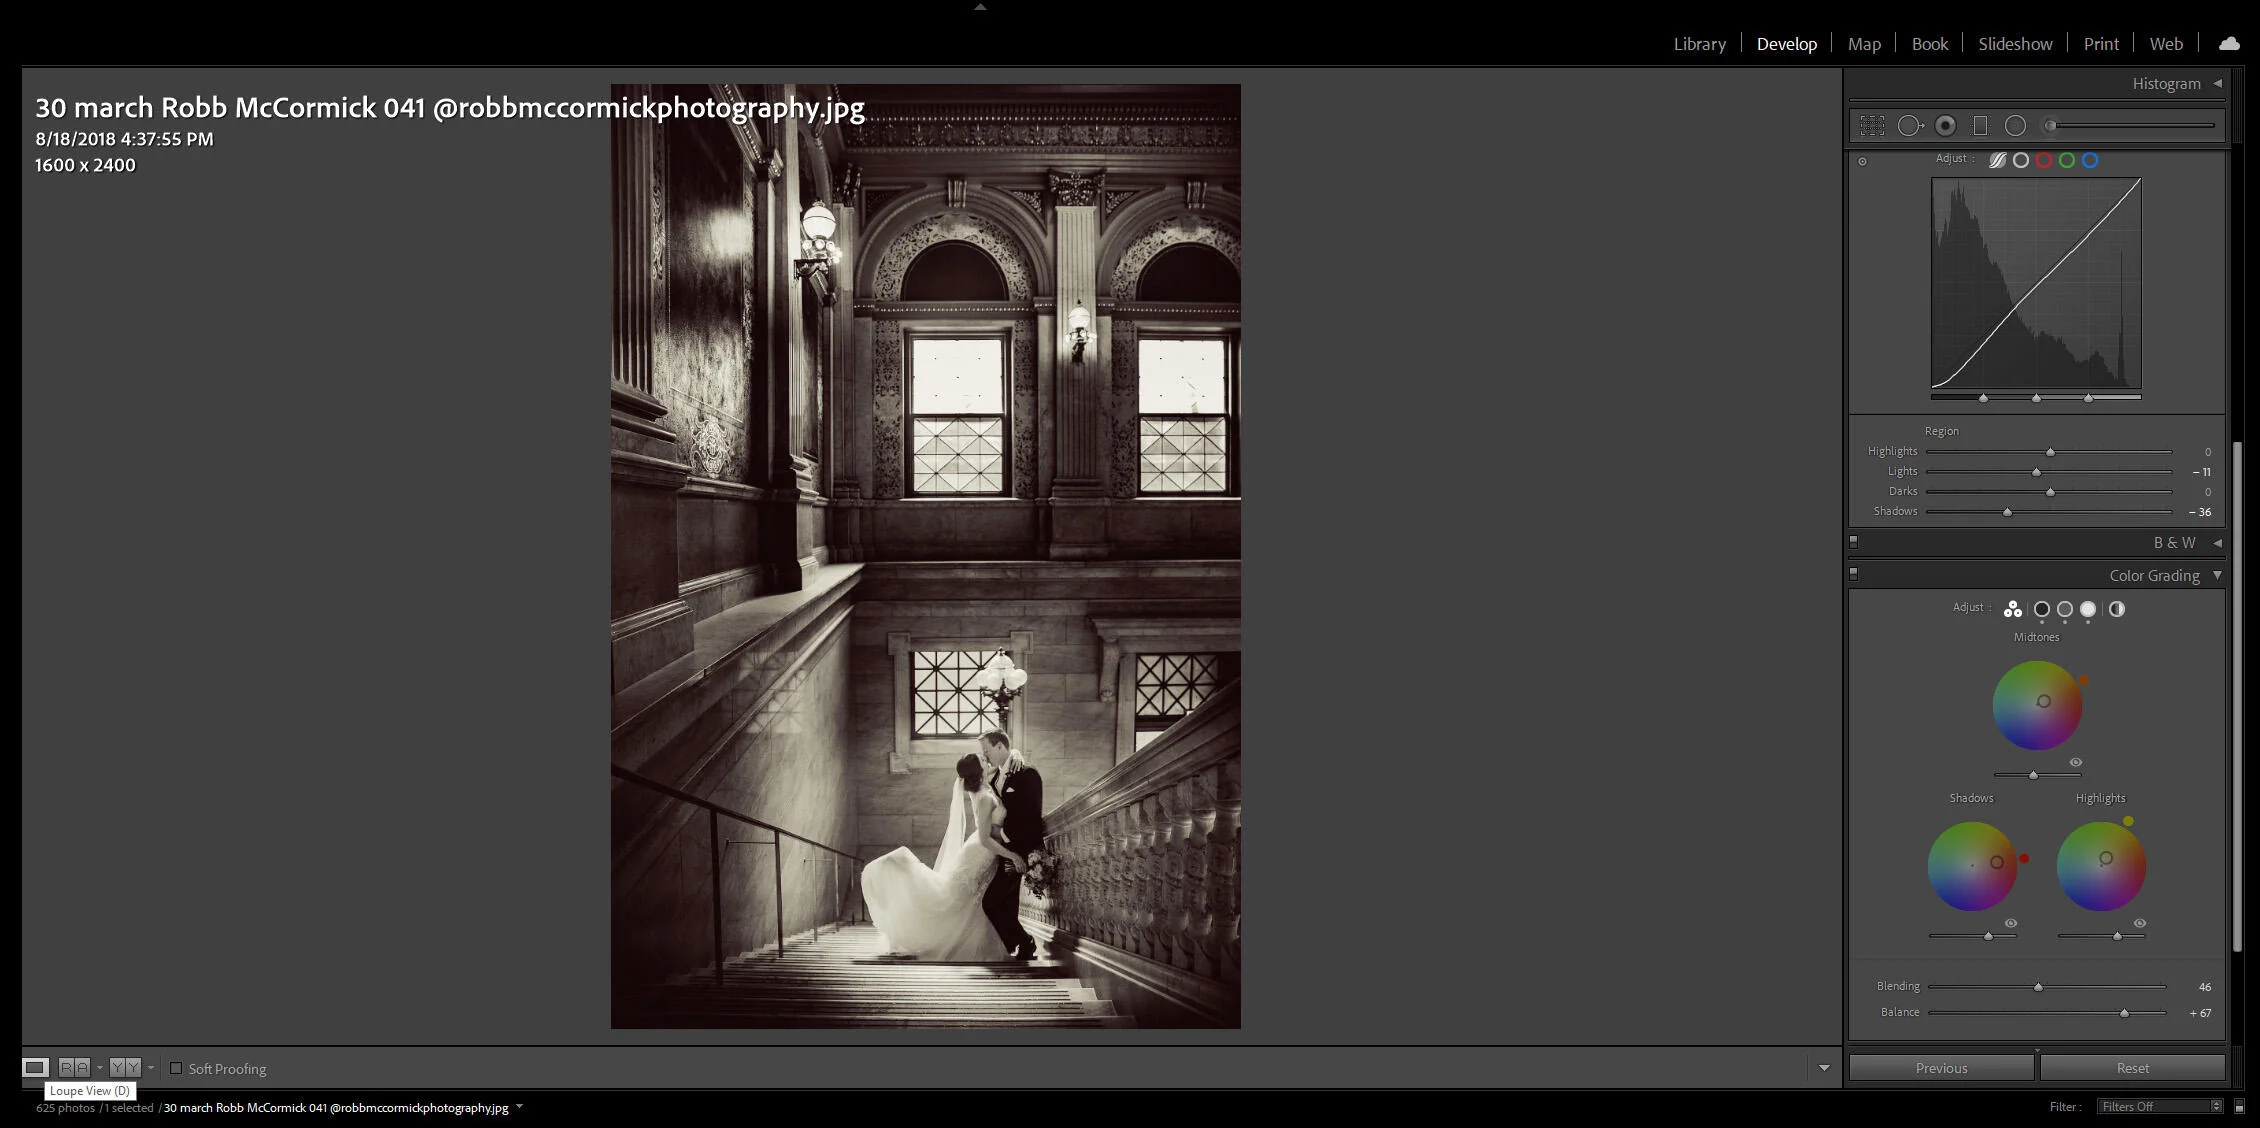Open the Filters Off dropdown

tap(2159, 1106)
